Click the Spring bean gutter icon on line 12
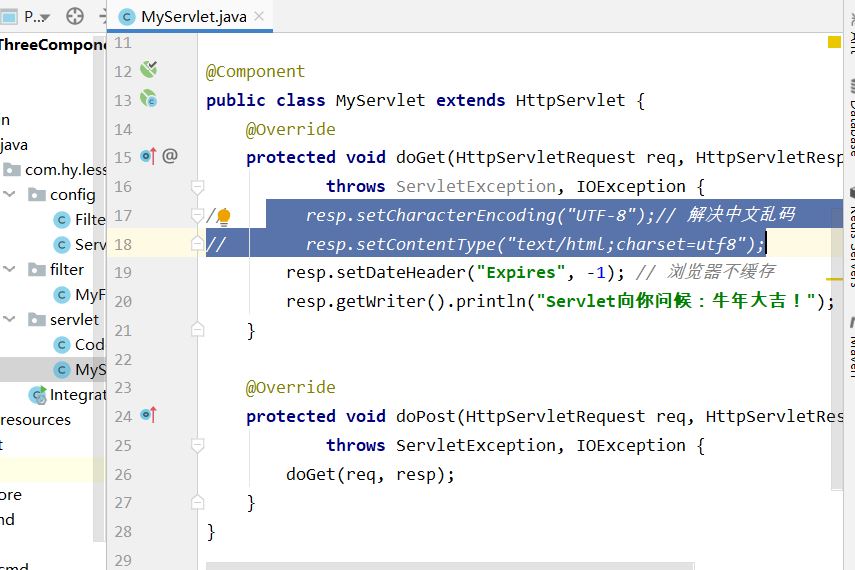Image resolution: width=855 pixels, height=570 pixels. point(149,69)
